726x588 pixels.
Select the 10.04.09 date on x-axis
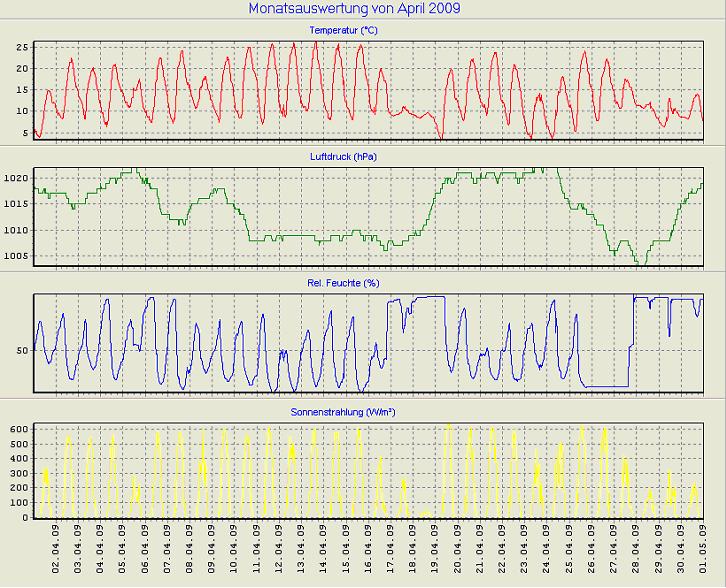tap(235, 552)
